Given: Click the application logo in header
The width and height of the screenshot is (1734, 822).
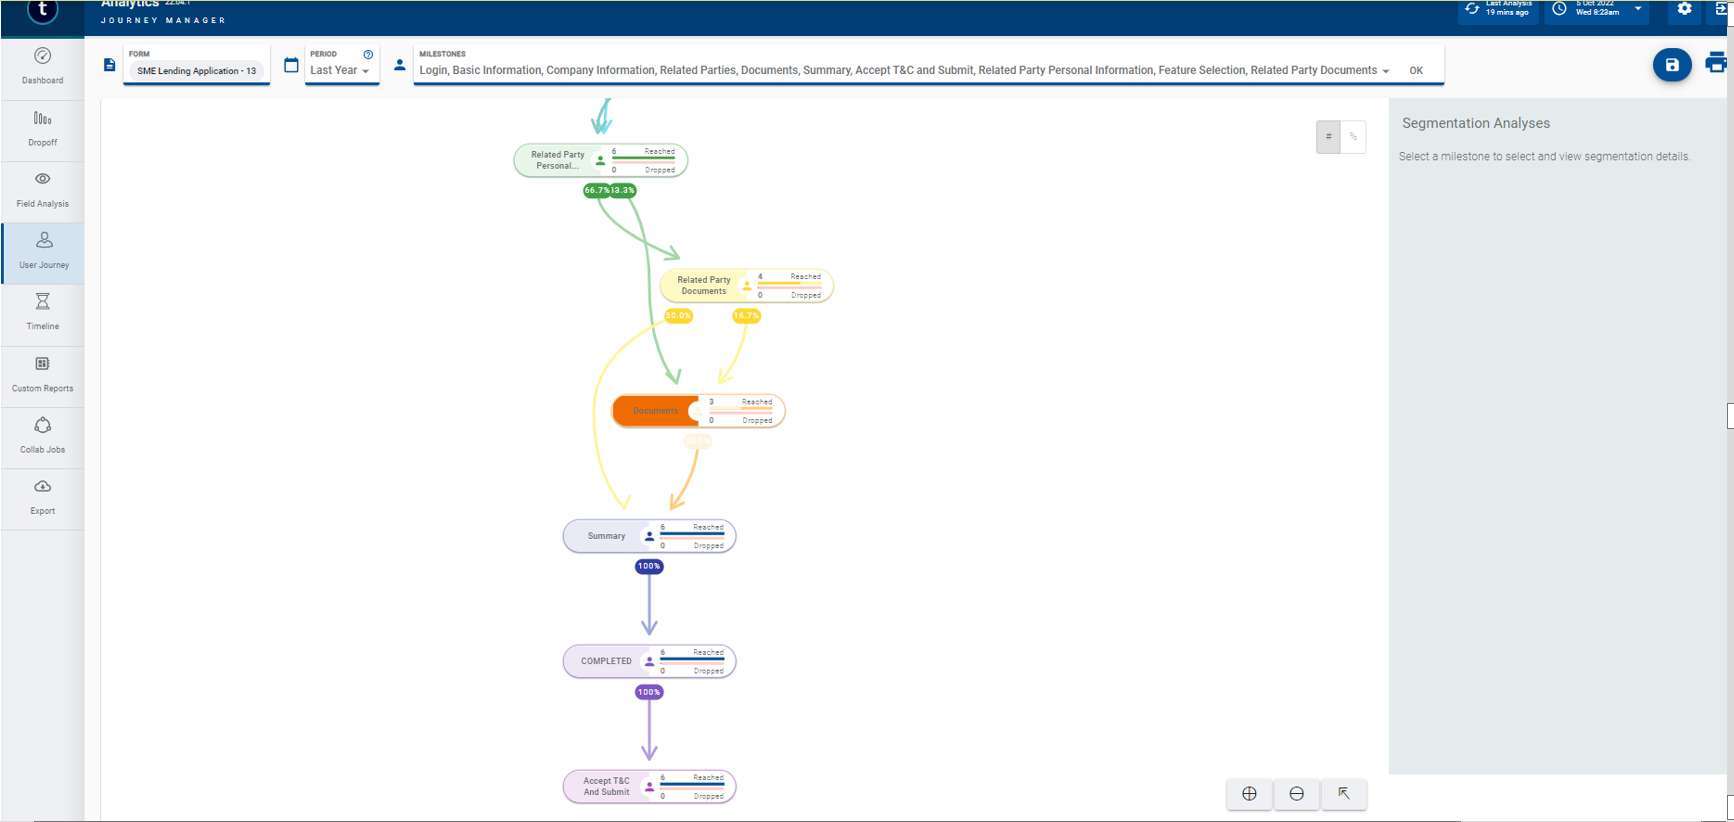Looking at the screenshot, I should point(42,9).
